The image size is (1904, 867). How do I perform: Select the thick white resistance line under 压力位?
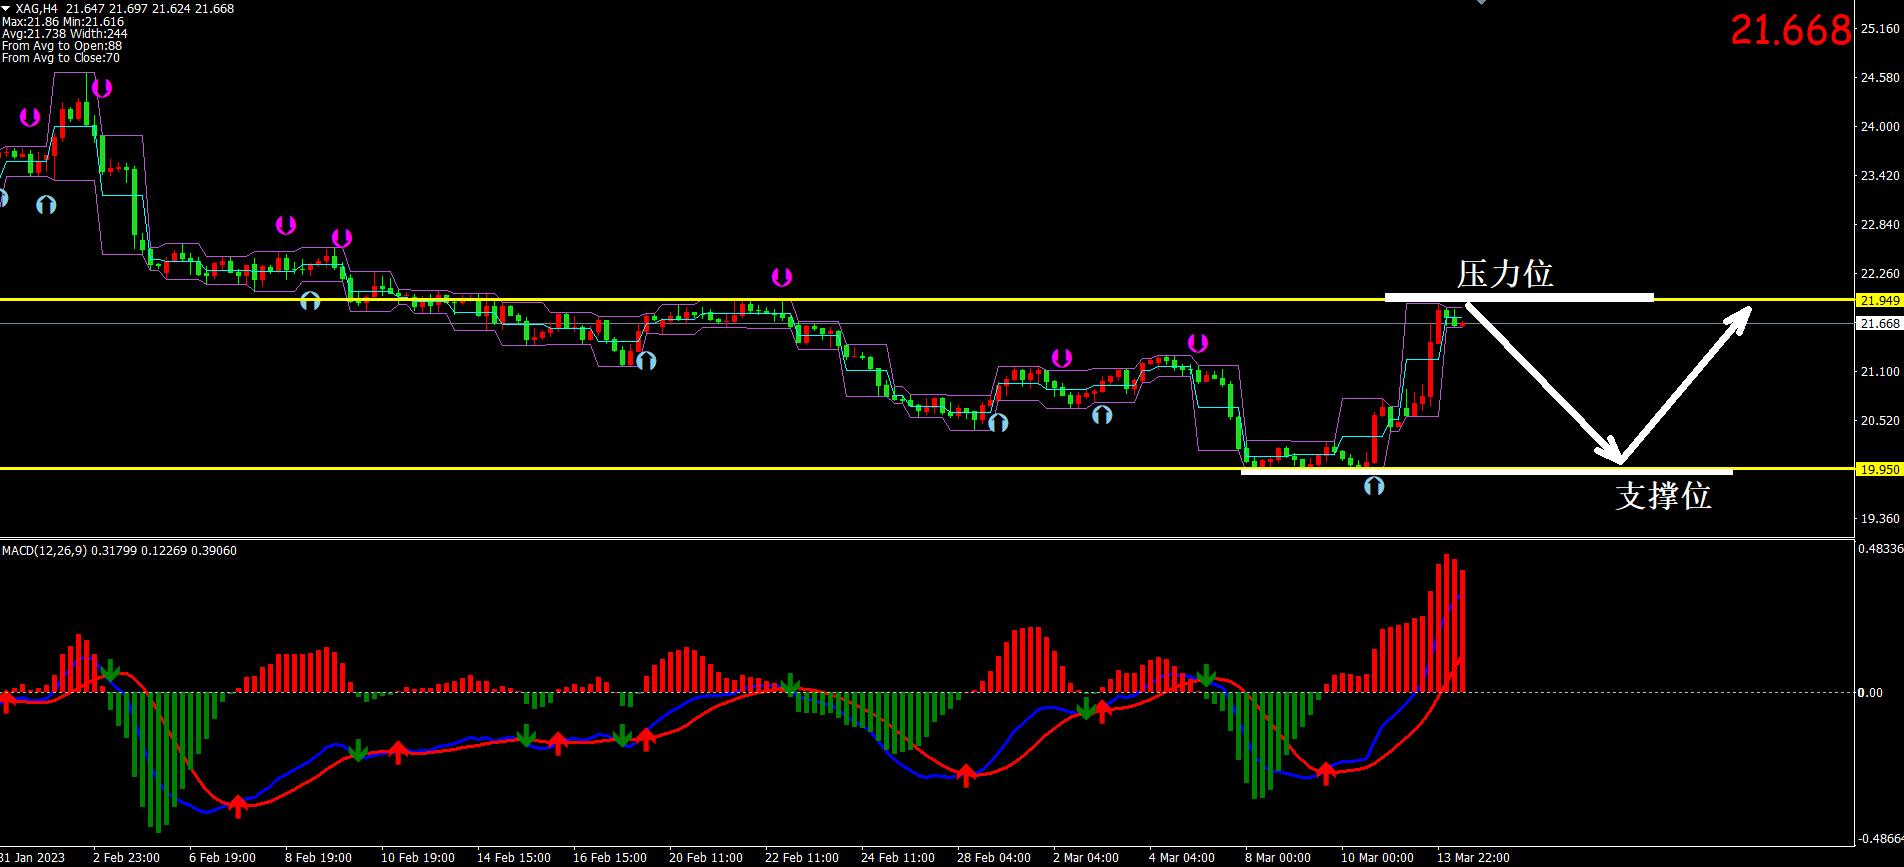pyautogui.click(x=1518, y=297)
